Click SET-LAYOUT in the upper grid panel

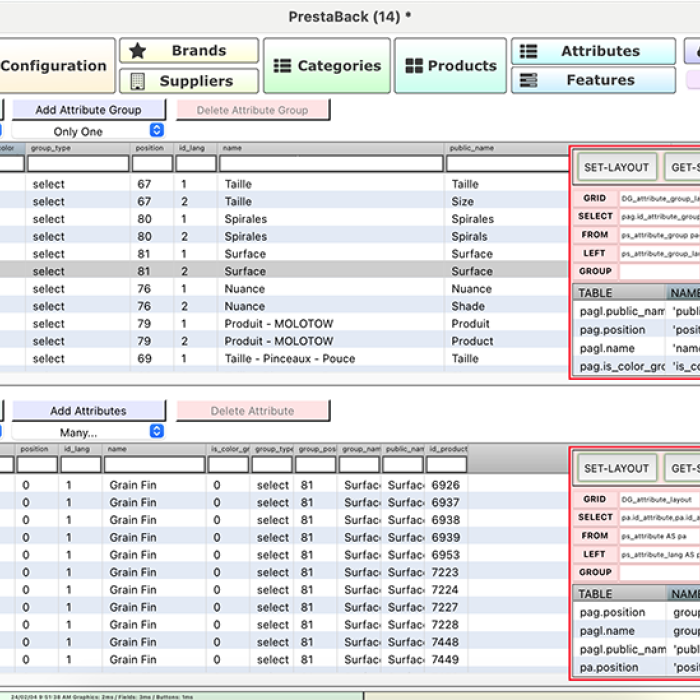pyautogui.click(x=616, y=168)
